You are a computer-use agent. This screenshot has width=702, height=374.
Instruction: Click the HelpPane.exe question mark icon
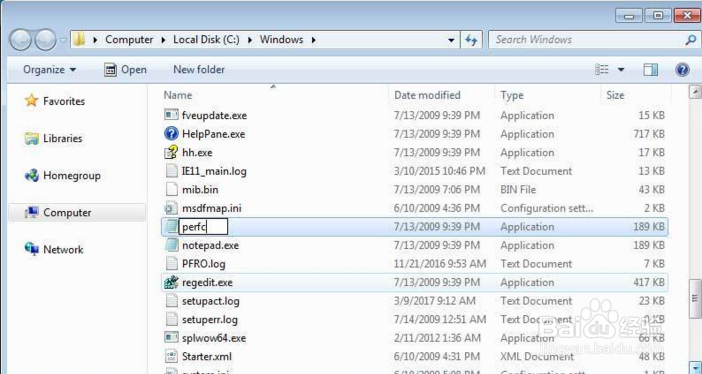(x=171, y=133)
